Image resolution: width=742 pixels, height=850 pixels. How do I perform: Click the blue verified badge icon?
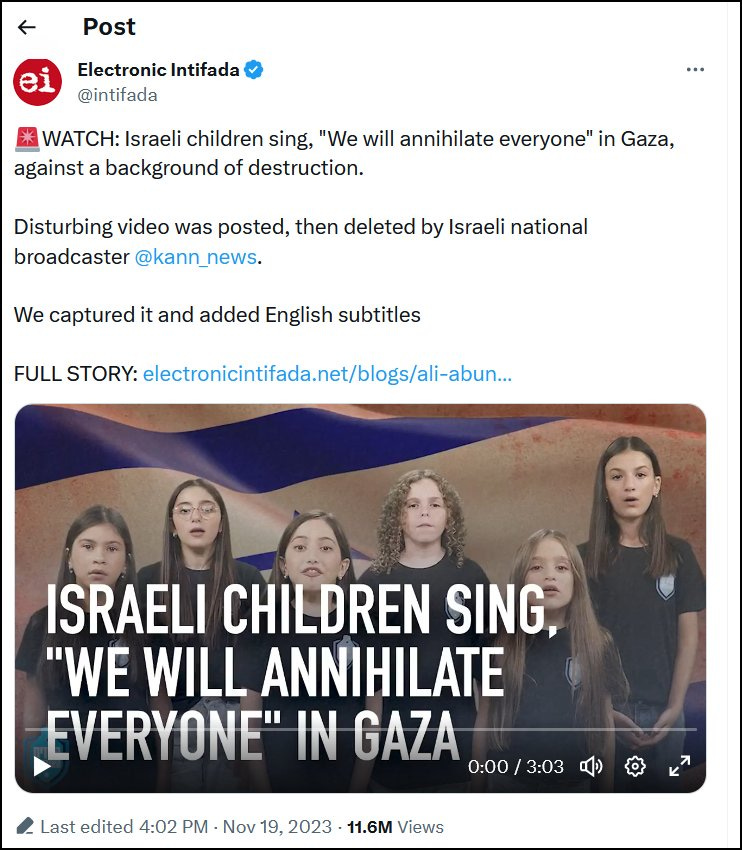(253, 70)
